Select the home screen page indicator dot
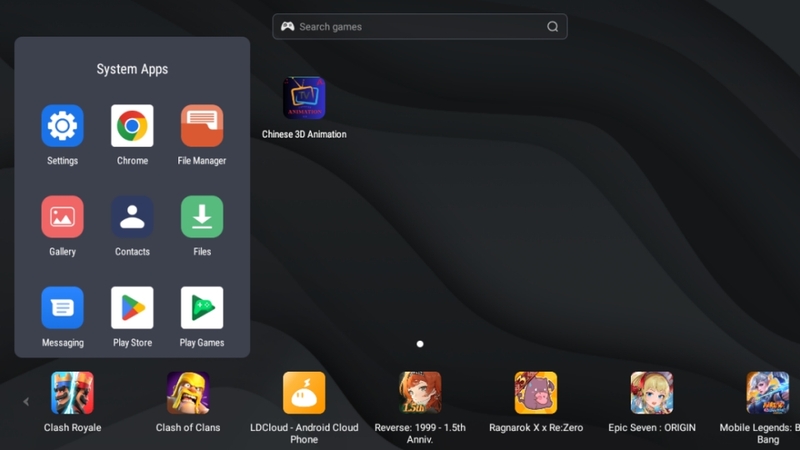The image size is (800, 450). coord(420,344)
